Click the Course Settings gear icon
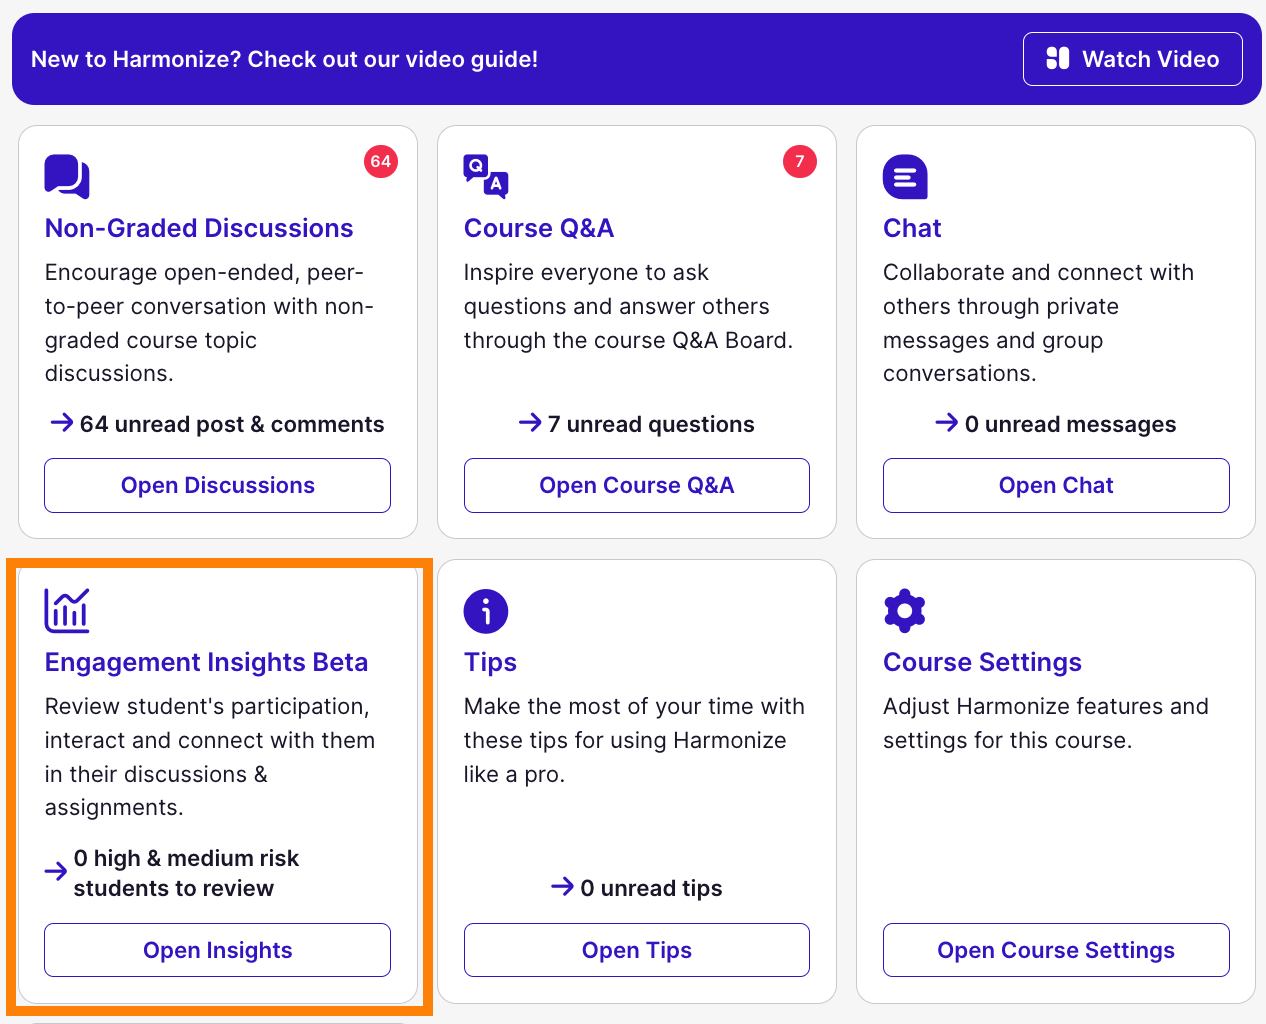The height and width of the screenshot is (1024, 1266). click(x=905, y=611)
